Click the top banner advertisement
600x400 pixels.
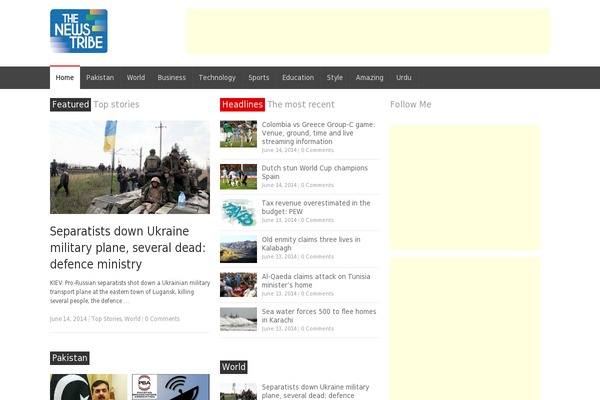tap(368, 31)
